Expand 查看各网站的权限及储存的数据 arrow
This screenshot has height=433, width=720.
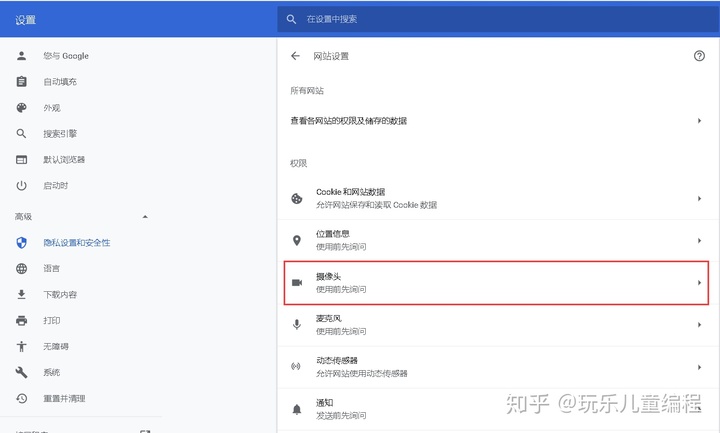699,121
